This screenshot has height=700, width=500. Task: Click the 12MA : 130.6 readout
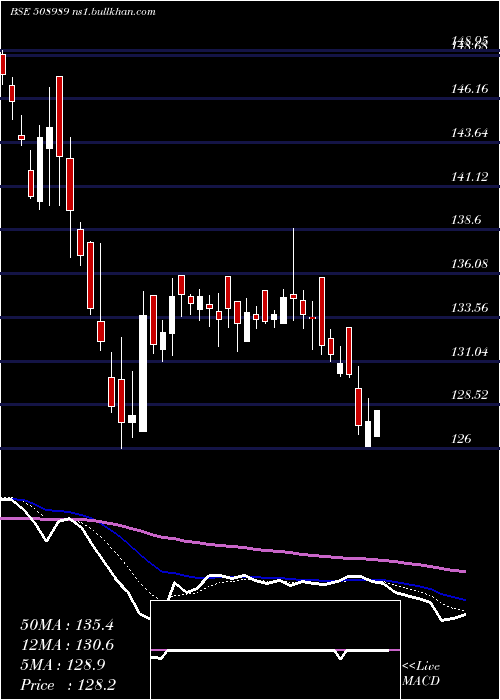click(x=67, y=645)
